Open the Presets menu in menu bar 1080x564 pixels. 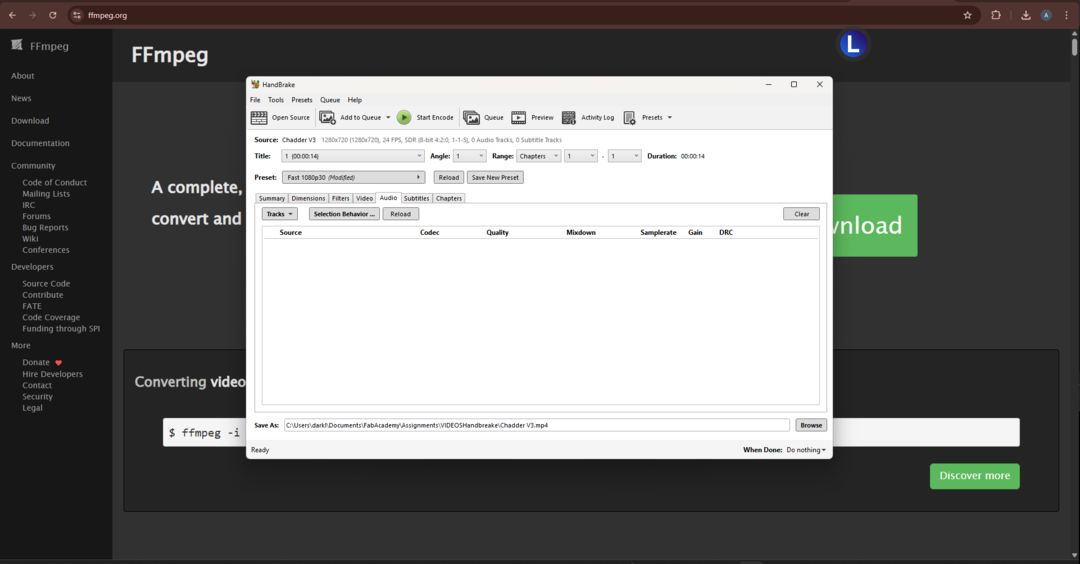302,100
